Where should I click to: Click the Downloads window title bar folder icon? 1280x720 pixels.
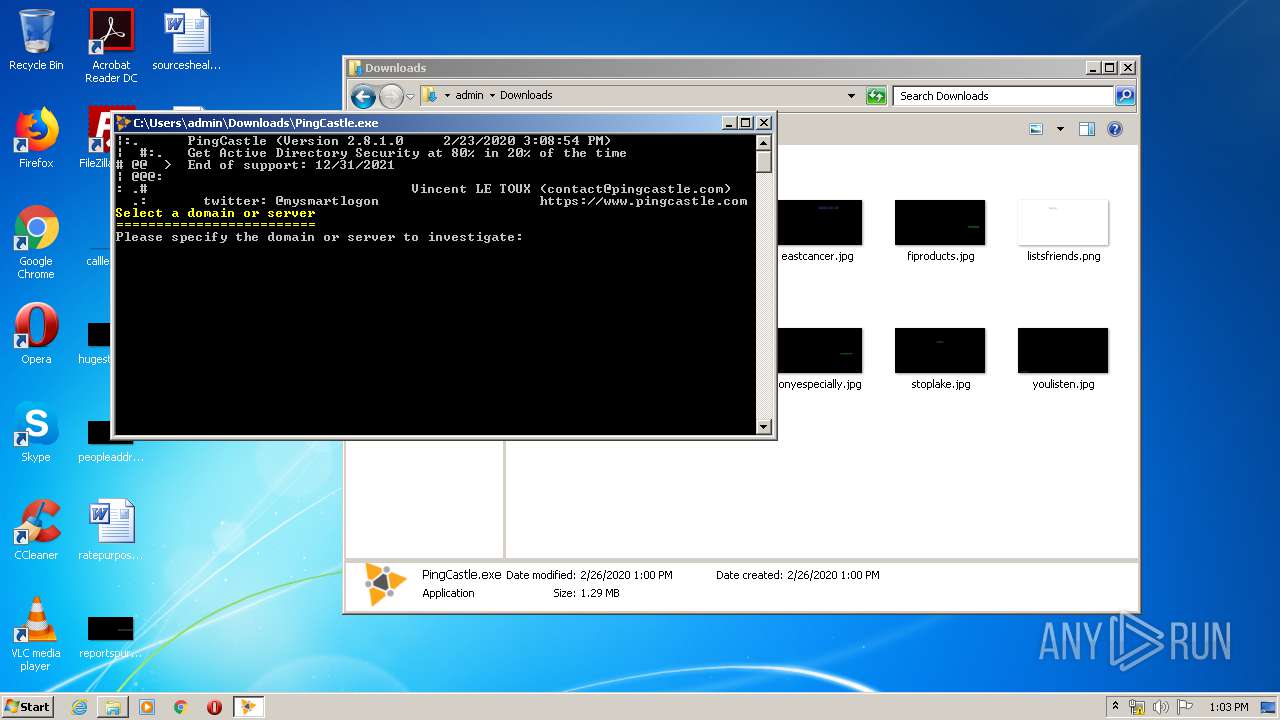(x=355, y=68)
